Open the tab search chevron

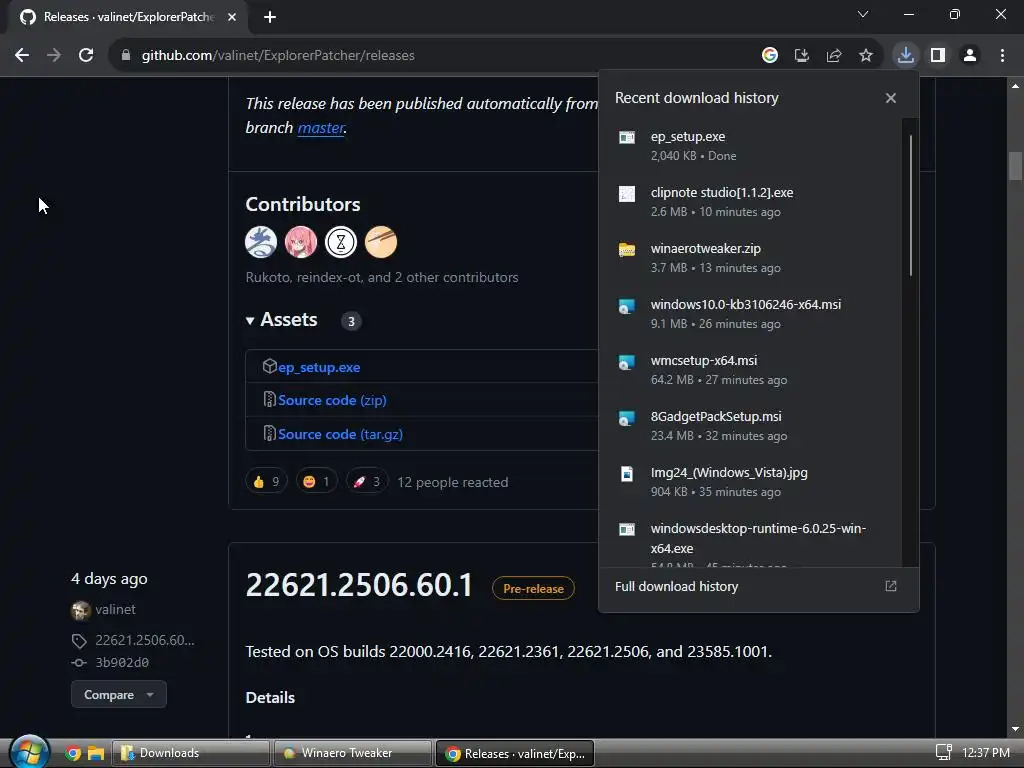pos(863,14)
